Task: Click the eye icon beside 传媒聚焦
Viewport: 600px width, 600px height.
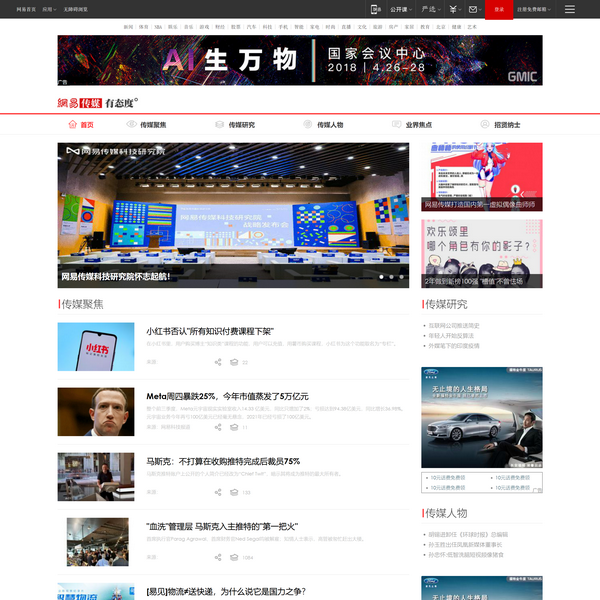Action: coord(132,125)
